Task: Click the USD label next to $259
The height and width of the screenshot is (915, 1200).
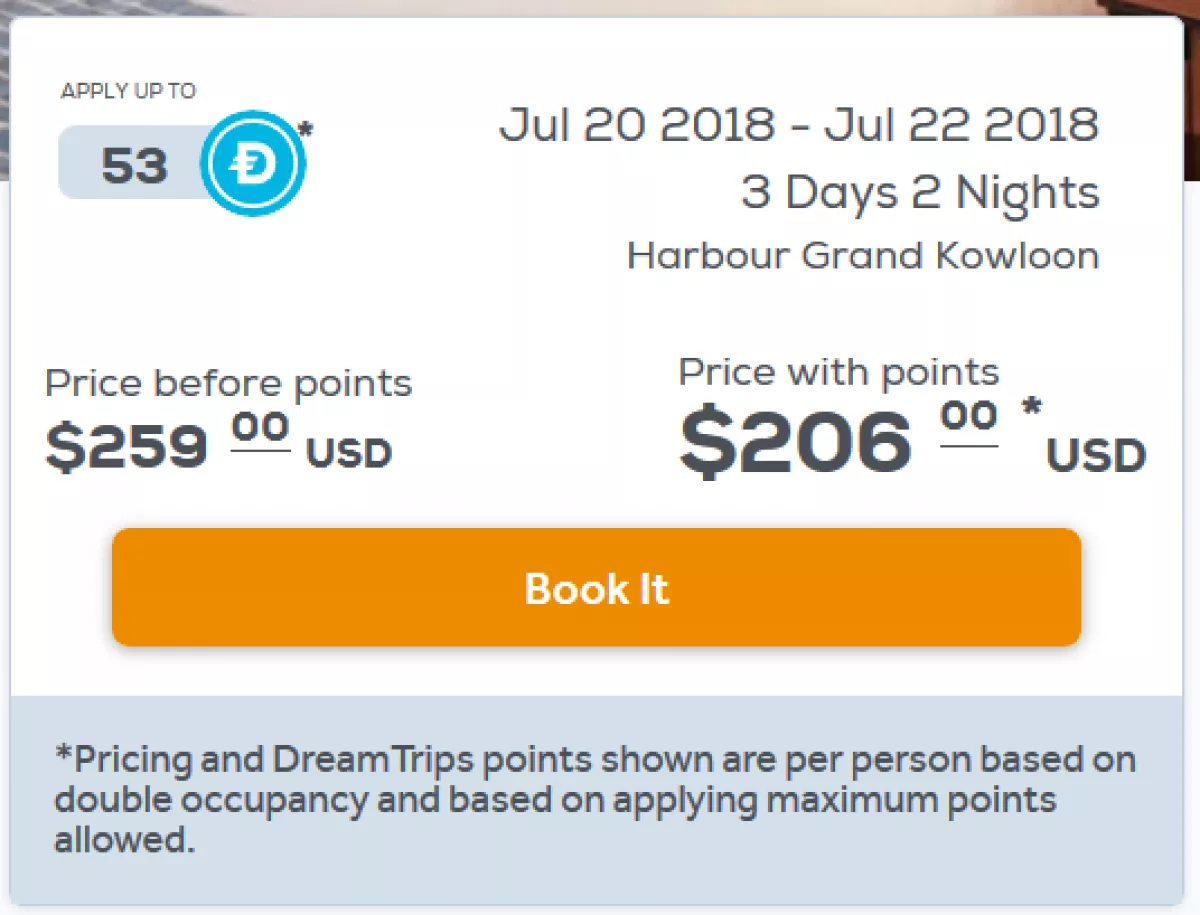Action: pos(348,454)
